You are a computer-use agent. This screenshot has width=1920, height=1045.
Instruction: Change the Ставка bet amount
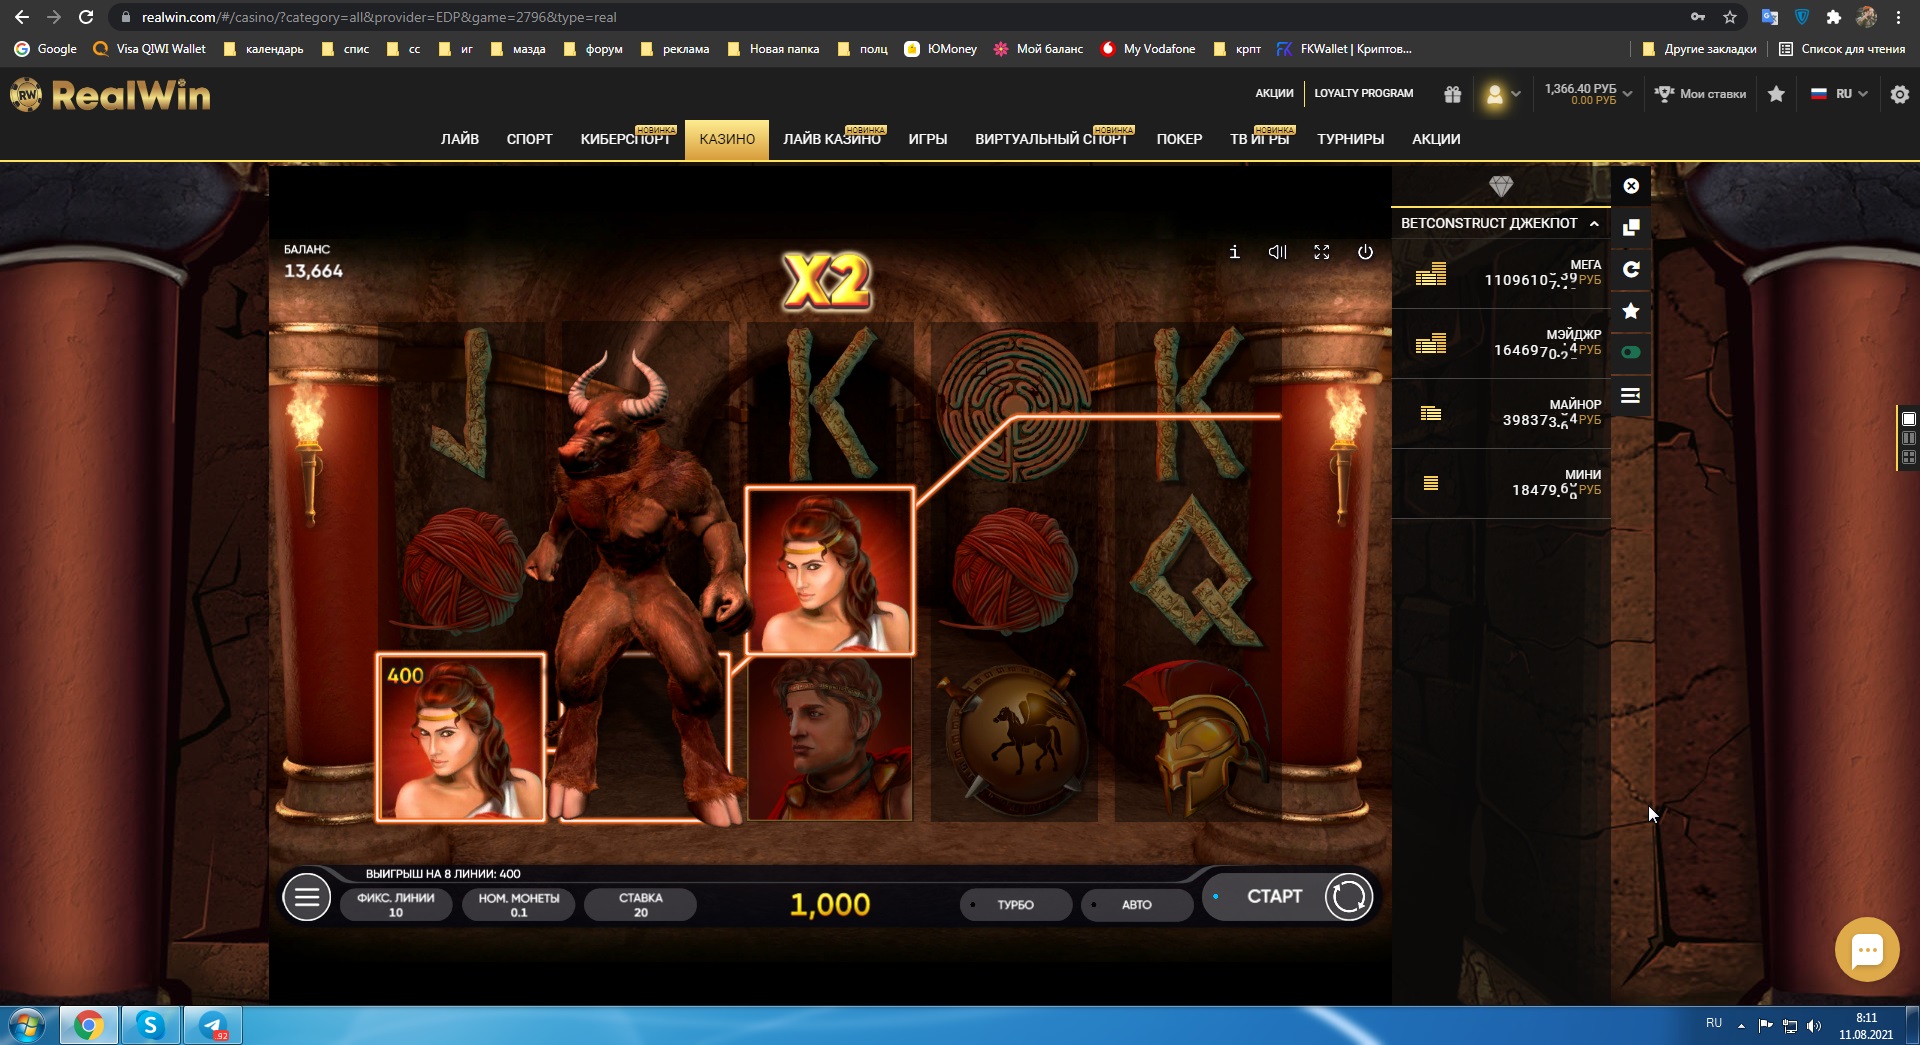(640, 905)
